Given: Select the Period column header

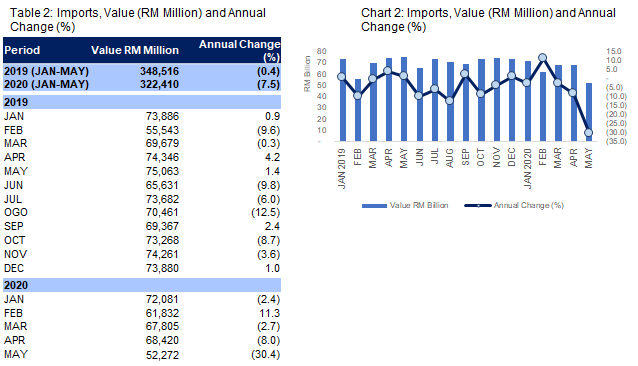Looking at the screenshot, I should click(22, 50).
